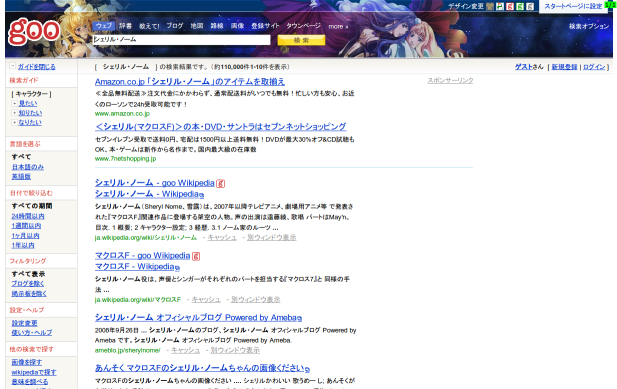The width and height of the screenshot is (617, 389).
Task: Open the 見たい guide link
Action: tap(28, 103)
